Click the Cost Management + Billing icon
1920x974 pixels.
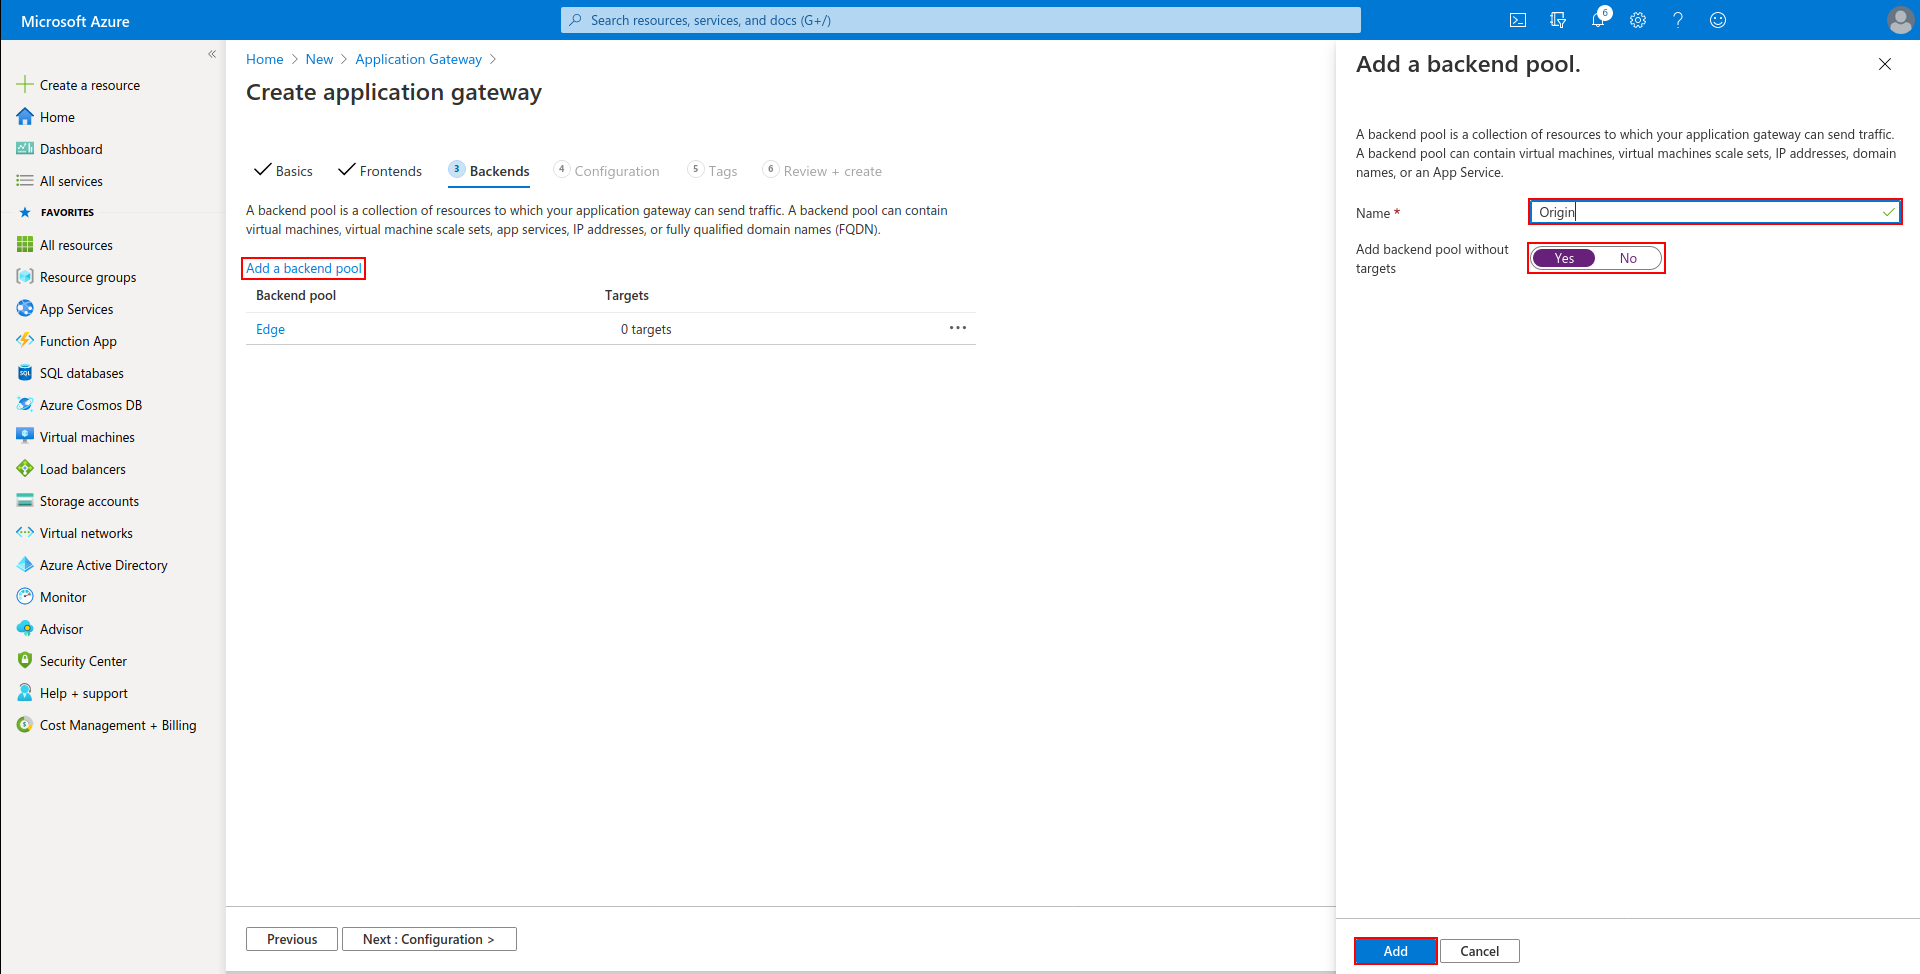click(x=25, y=725)
